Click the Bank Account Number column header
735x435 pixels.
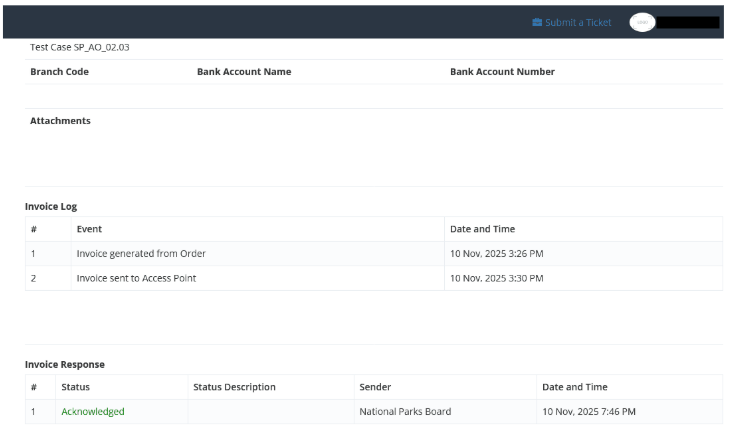click(x=502, y=72)
